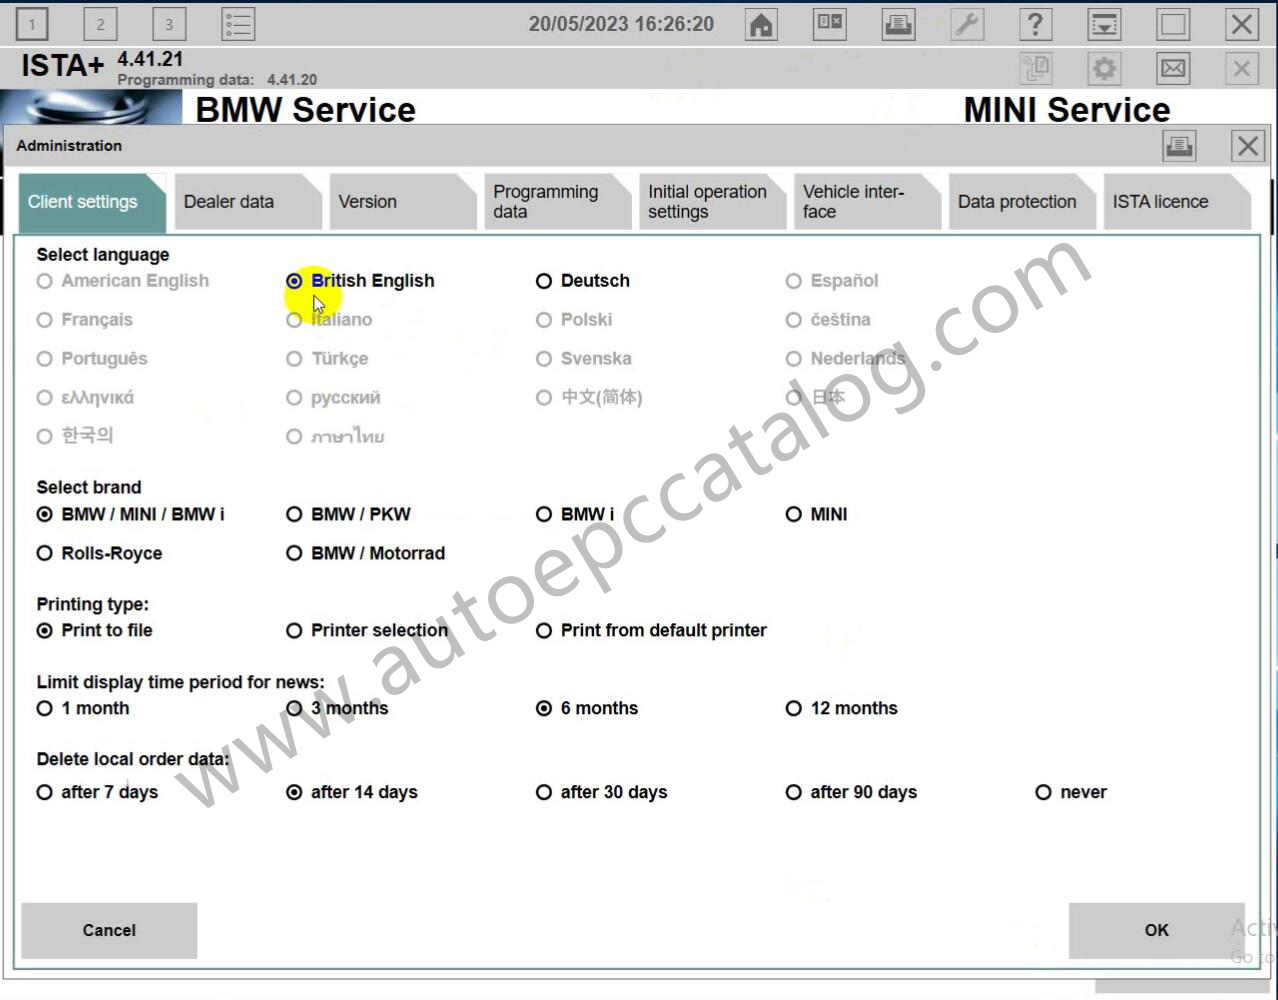Select Print to file option
The image size is (1278, 1000).
pos(95,630)
